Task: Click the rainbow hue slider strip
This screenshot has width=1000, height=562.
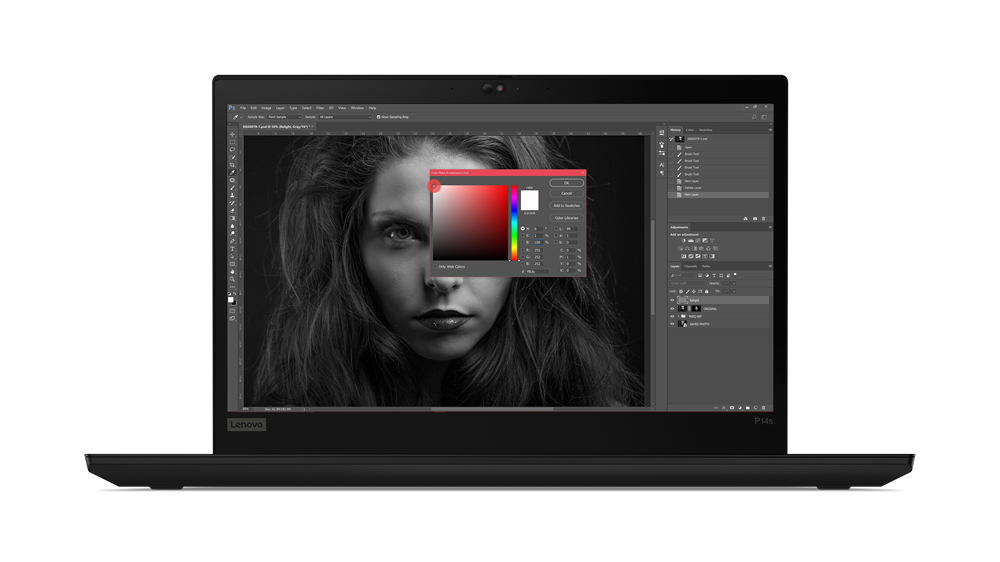Action: 515,223
